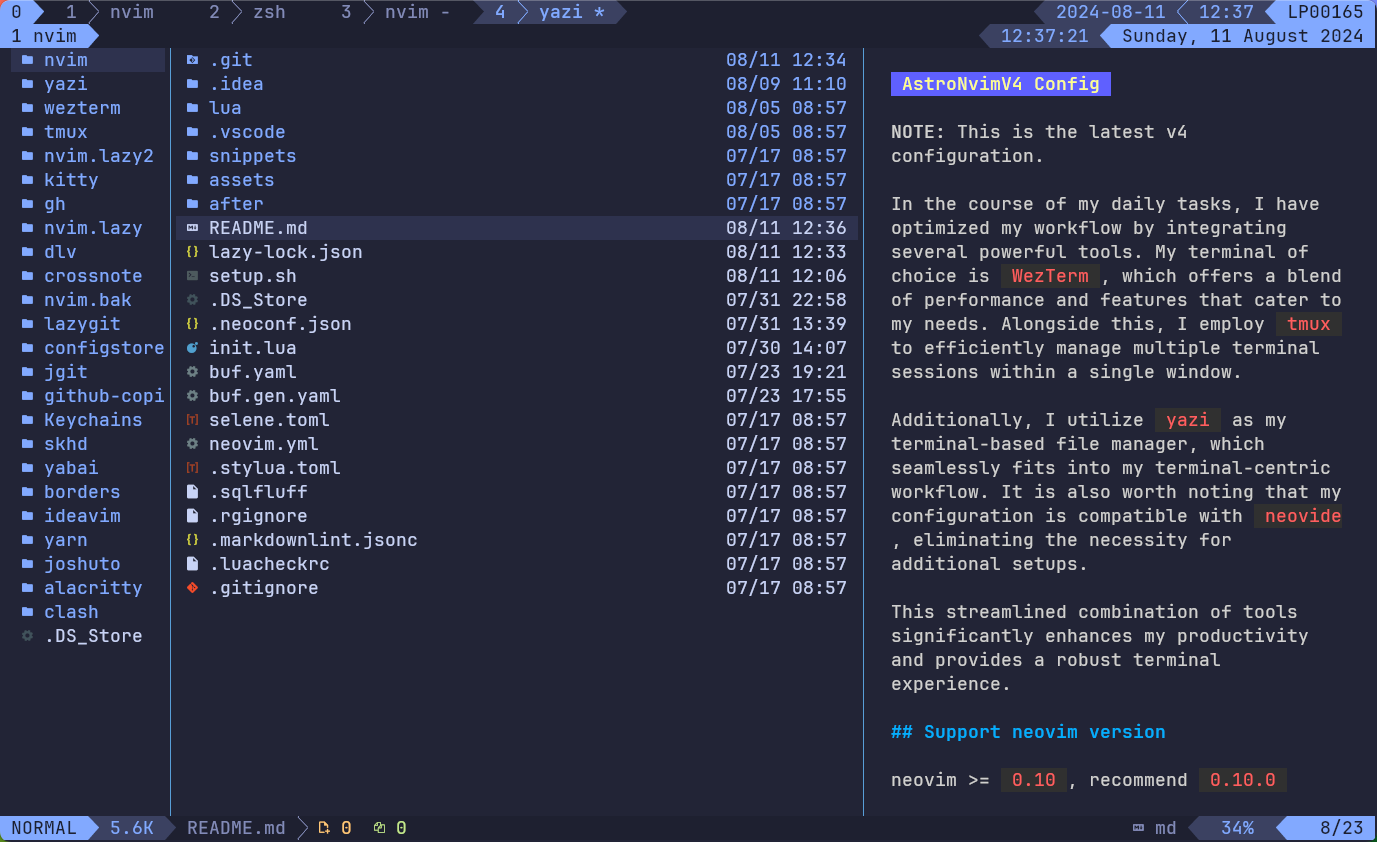Open the gh folder
Image resolution: width=1377 pixels, height=842 pixels.
[54, 204]
